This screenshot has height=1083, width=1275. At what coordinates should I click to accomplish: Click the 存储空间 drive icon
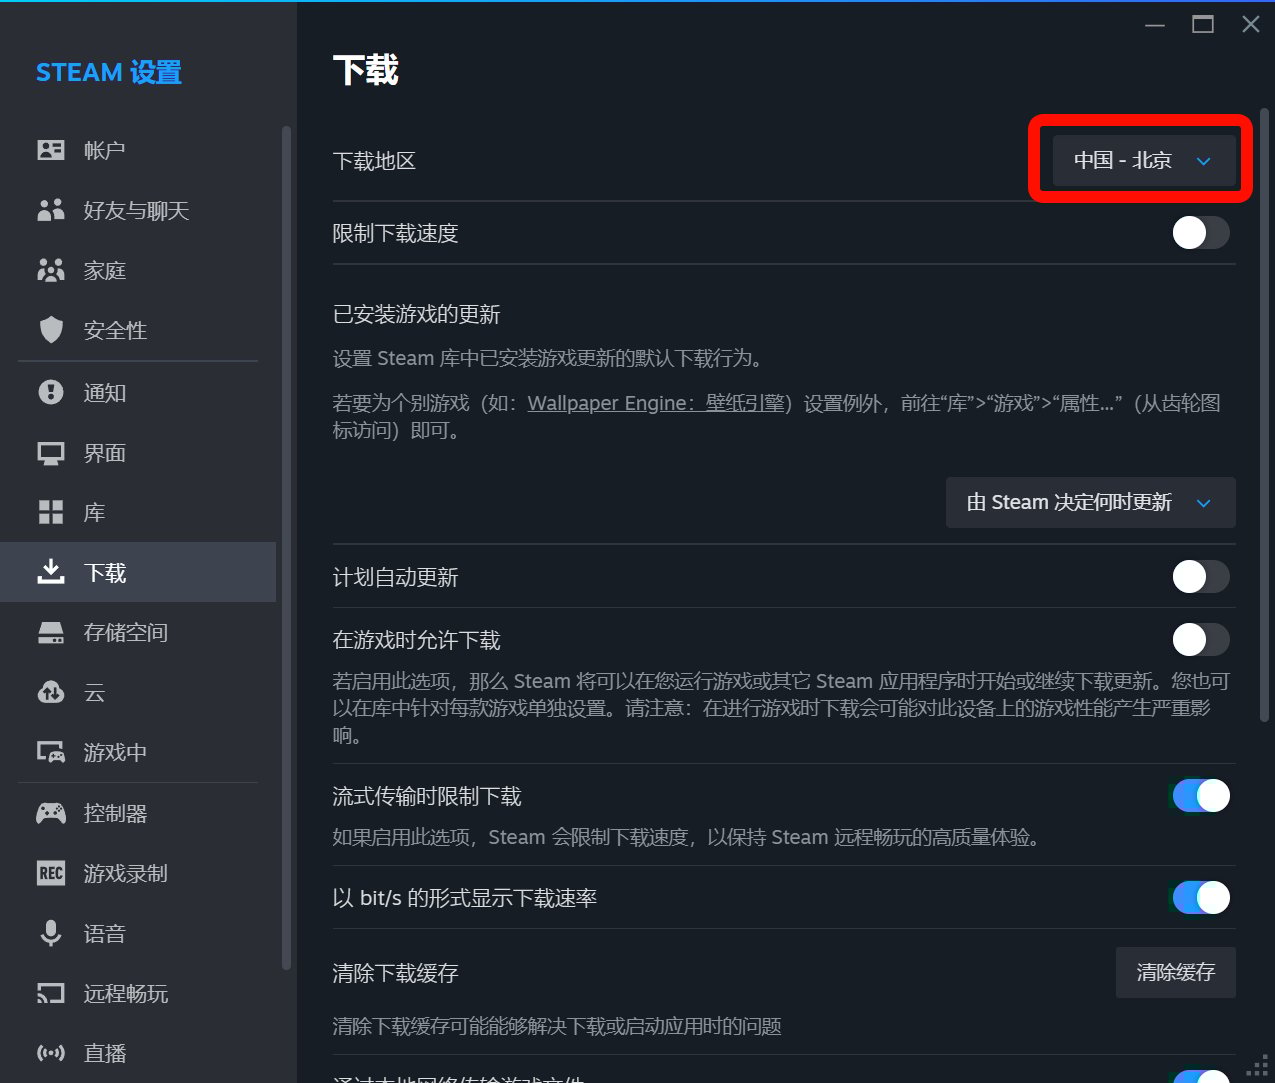[x=51, y=633]
